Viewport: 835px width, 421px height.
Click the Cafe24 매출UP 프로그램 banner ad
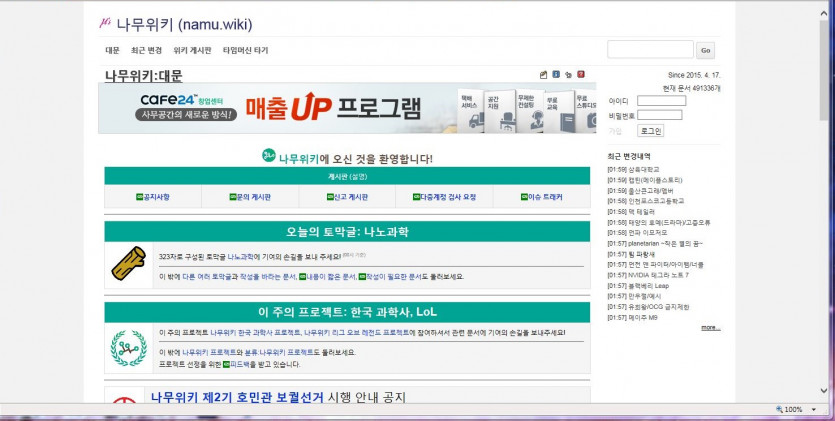347,108
